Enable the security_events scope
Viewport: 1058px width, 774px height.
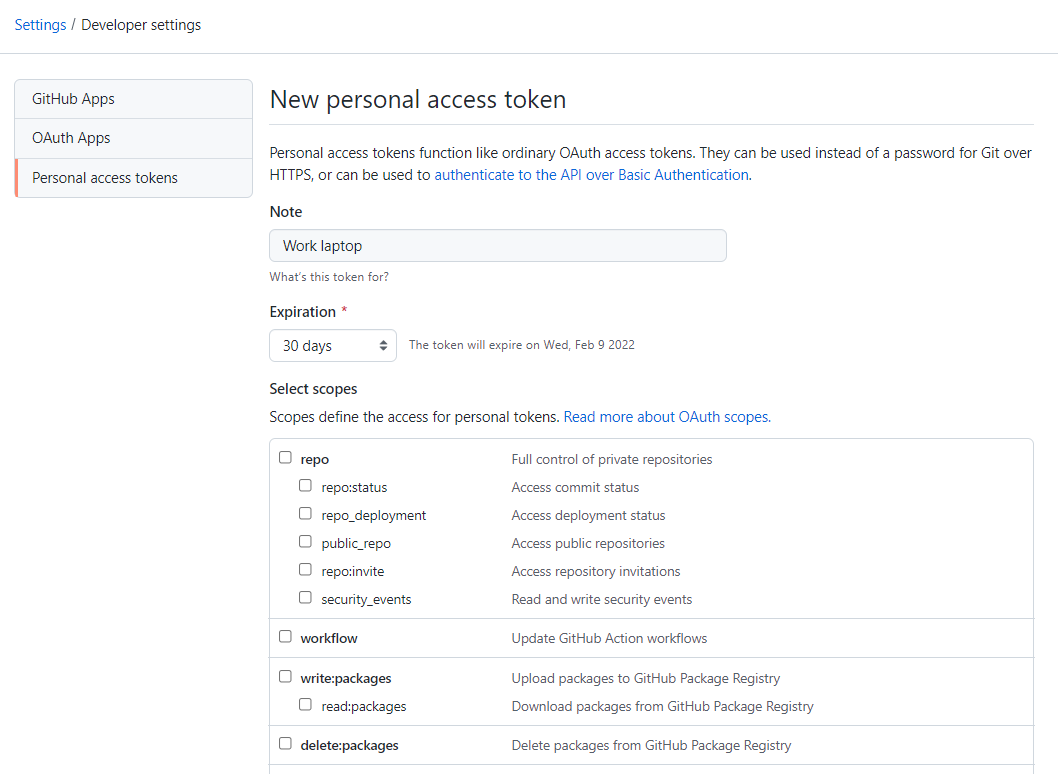306,598
